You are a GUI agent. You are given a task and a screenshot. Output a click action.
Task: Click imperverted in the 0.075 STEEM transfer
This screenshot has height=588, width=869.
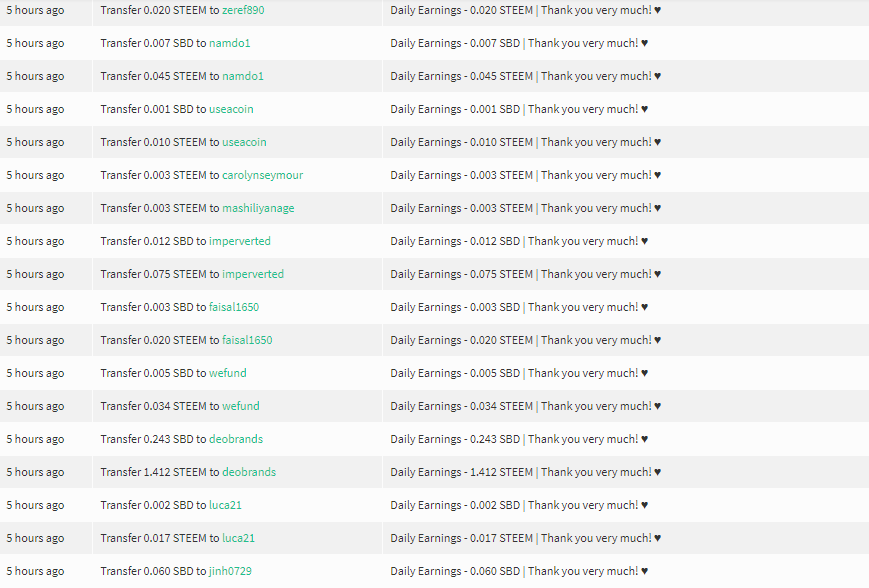point(253,274)
